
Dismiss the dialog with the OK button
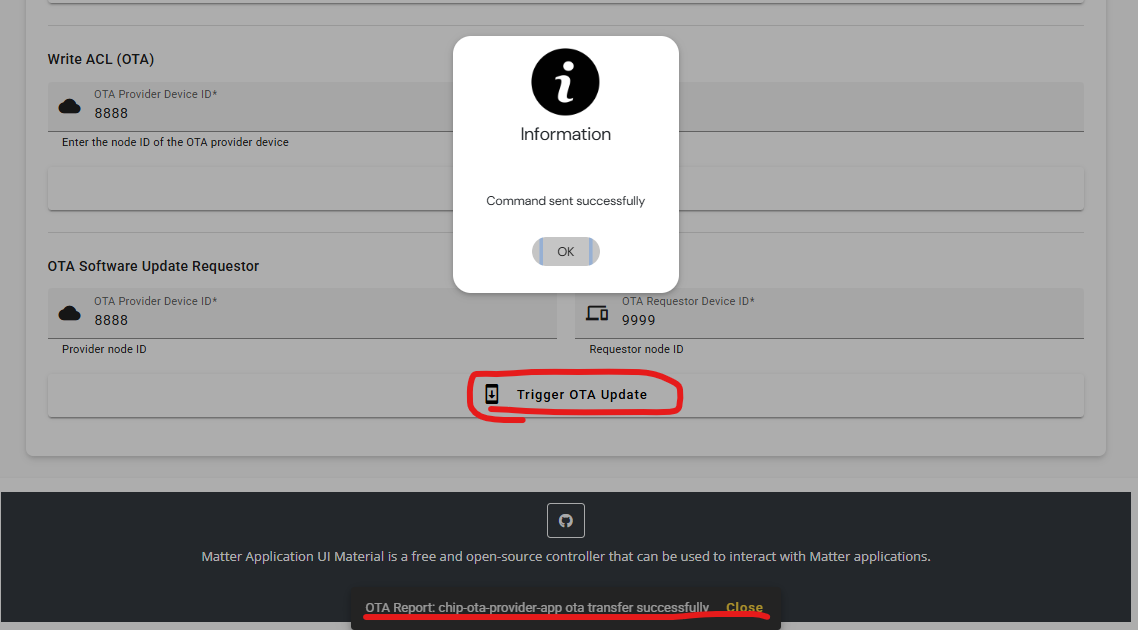[565, 252]
